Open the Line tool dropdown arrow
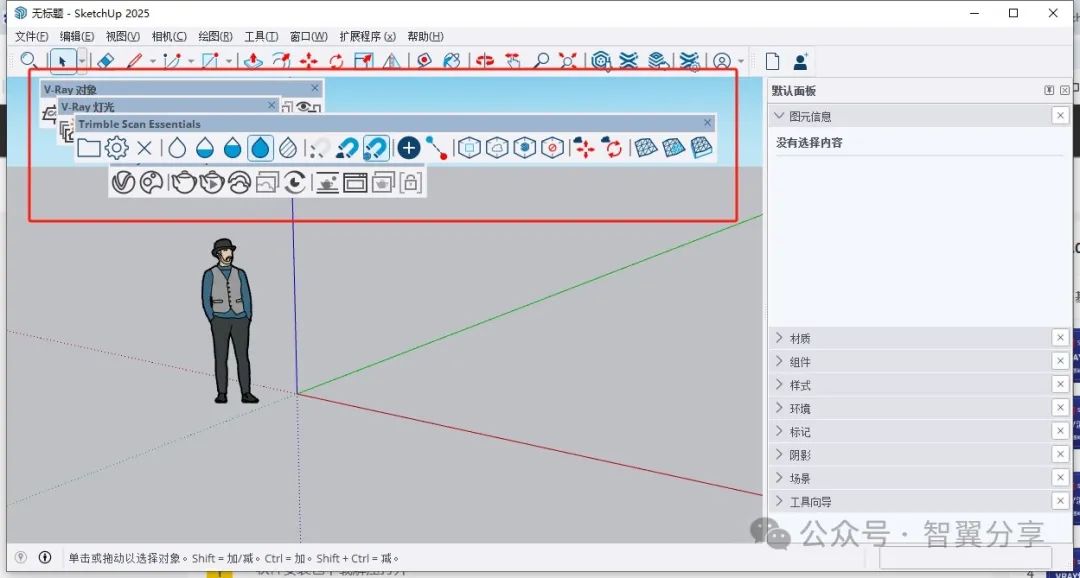The width and height of the screenshot is (1080, 578). coord(153,61)
